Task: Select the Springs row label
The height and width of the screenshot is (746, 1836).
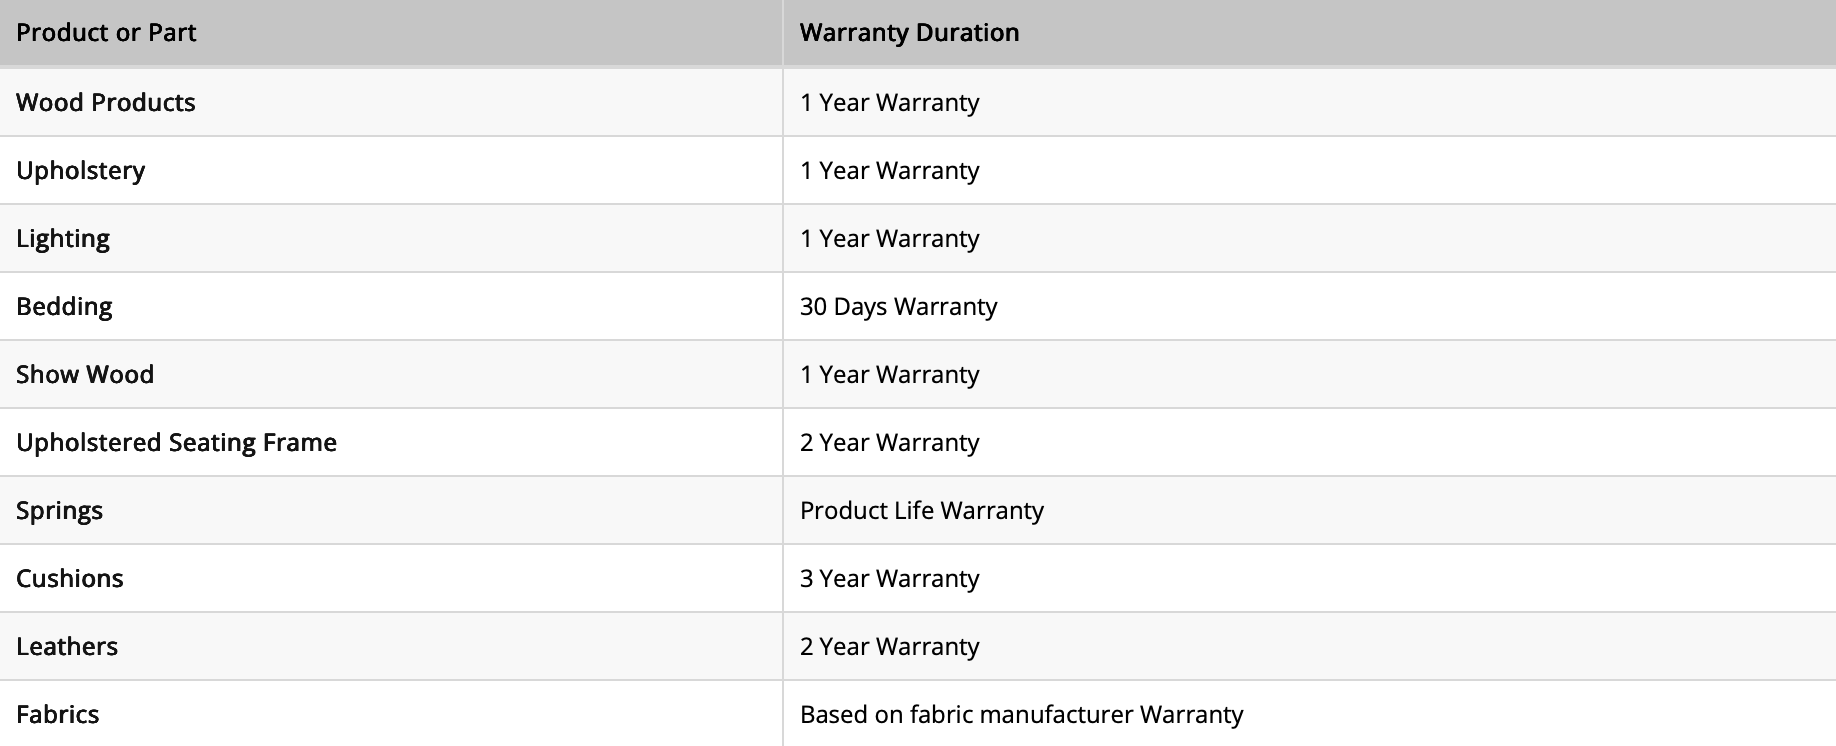Action: (x=60, y=511)
